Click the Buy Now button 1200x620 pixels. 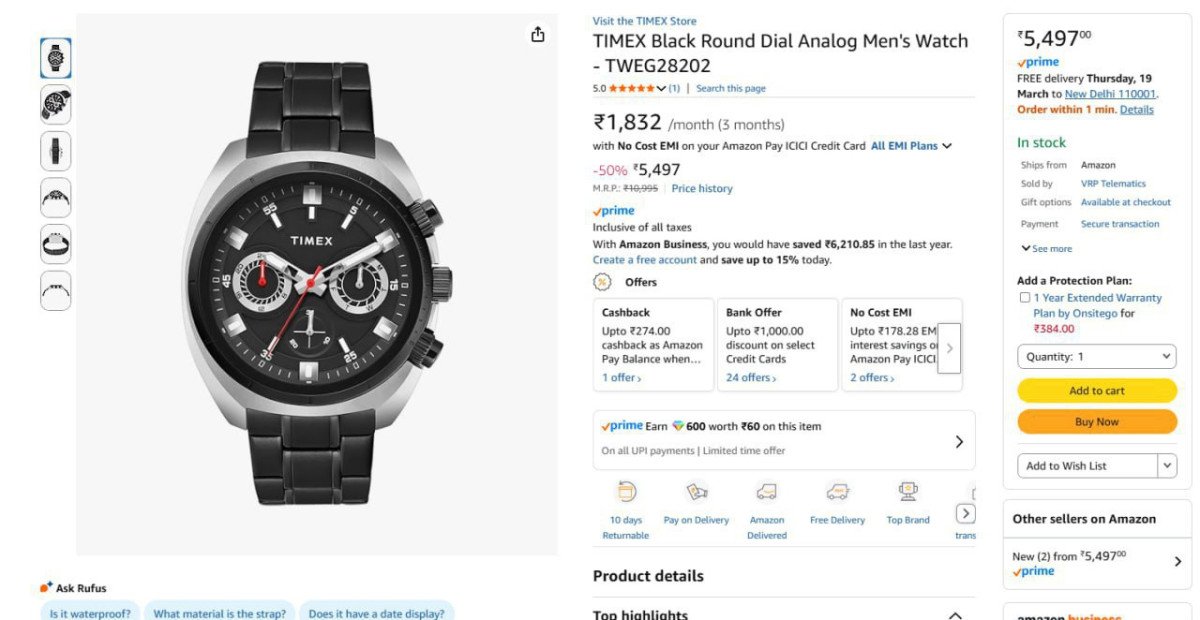(x=1096, y=421)
